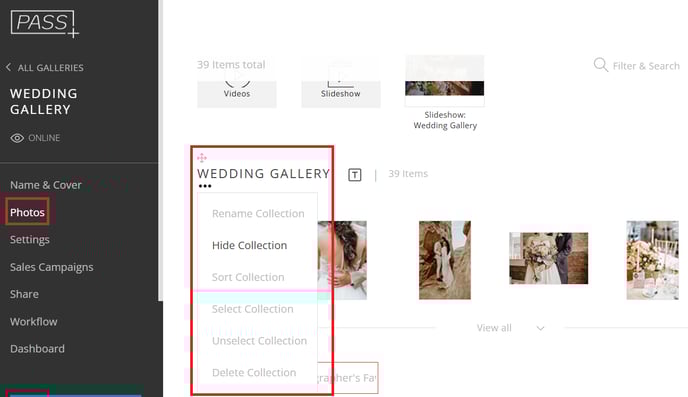The image size is (688, 397).
Task: Click the Wedding Gallery collection title
Action: (x=263, y=174)
